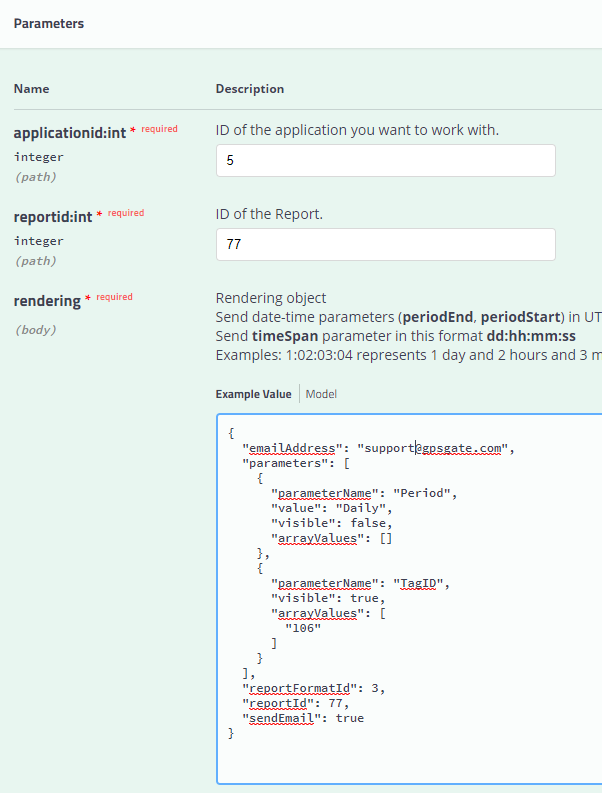Click the reportid input field containing 77
The height and width of the screenshot is (793, 602).
point(385,244)
